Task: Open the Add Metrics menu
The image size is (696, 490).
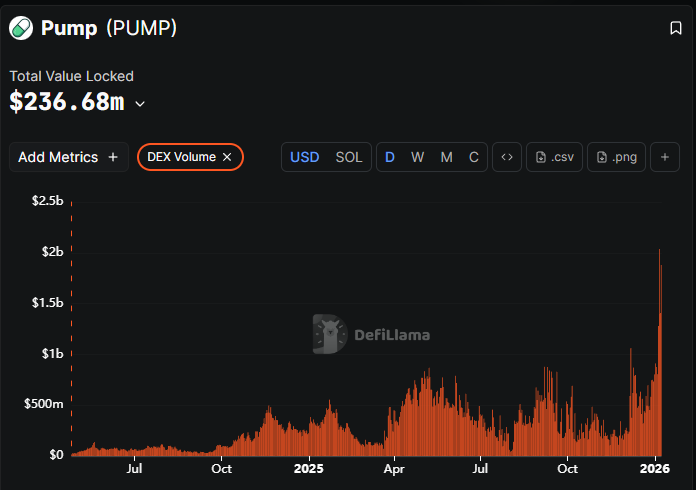Action: (69, 157)
